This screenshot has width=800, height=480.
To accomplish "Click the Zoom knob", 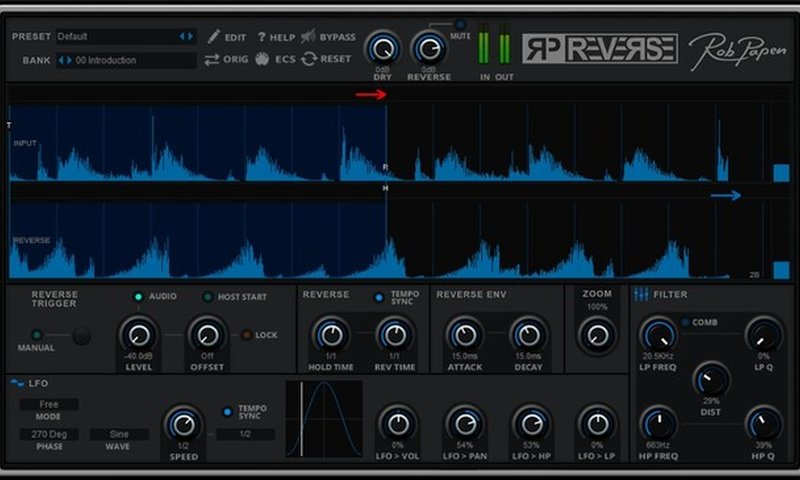I will [597, 335].
